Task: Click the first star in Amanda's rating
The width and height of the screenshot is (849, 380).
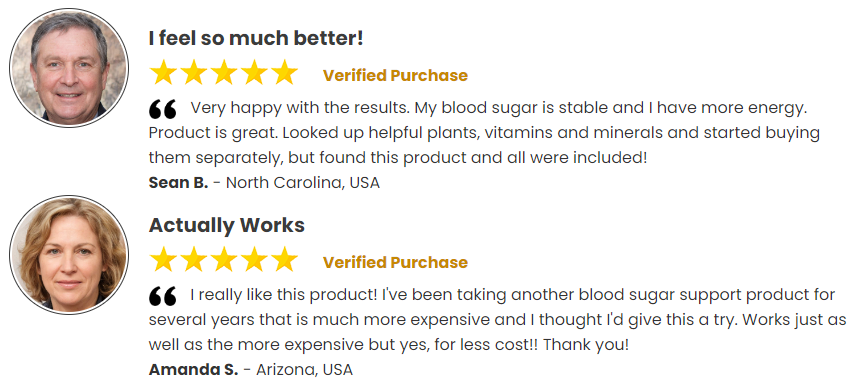Action: click(163, 259)
